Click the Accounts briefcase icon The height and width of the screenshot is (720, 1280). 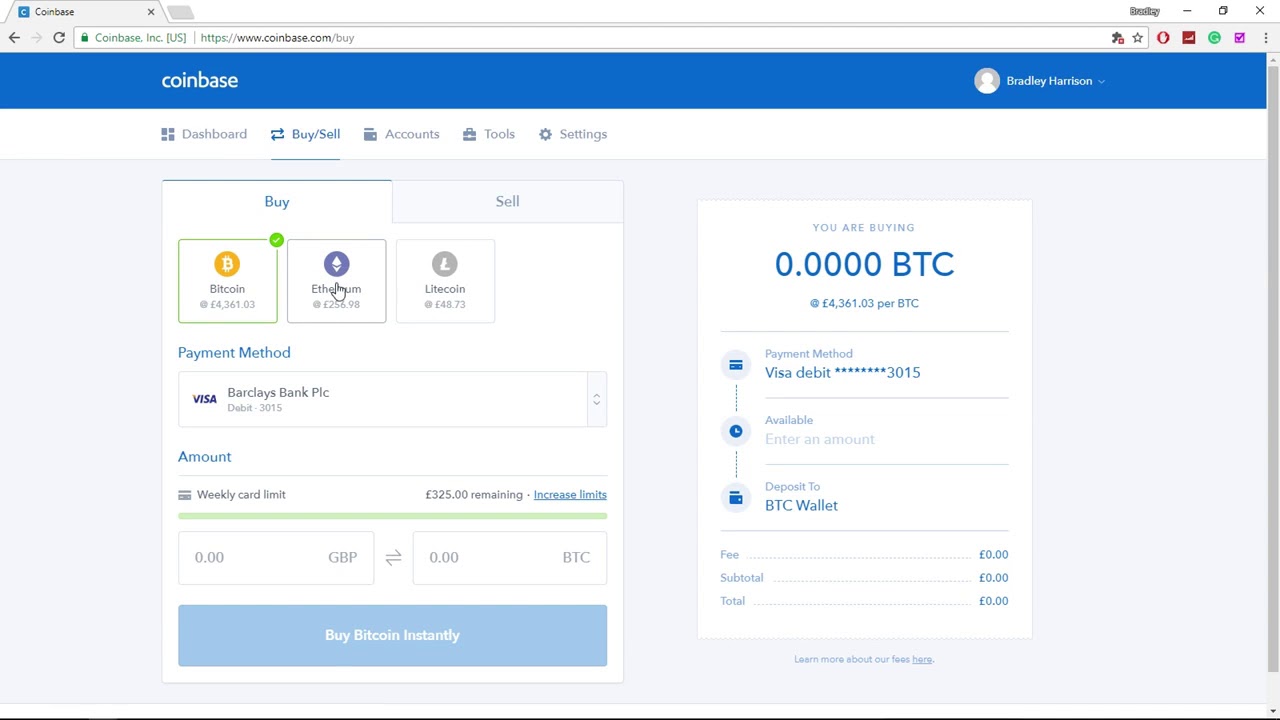[370, 134]
